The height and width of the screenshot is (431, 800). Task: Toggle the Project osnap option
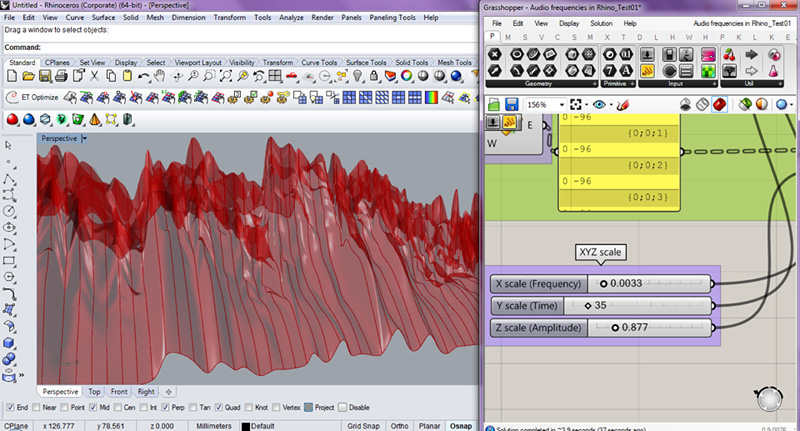coord(308,407)
